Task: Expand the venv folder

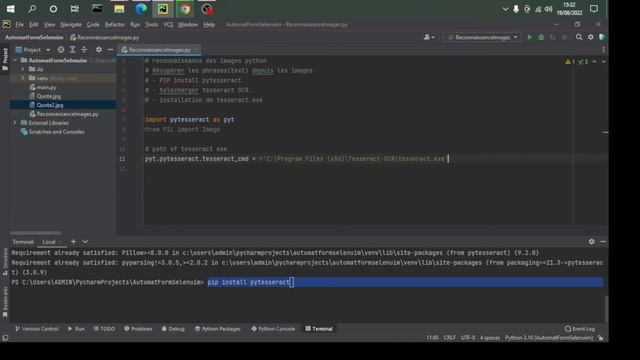Action: (x=23, y=78)
